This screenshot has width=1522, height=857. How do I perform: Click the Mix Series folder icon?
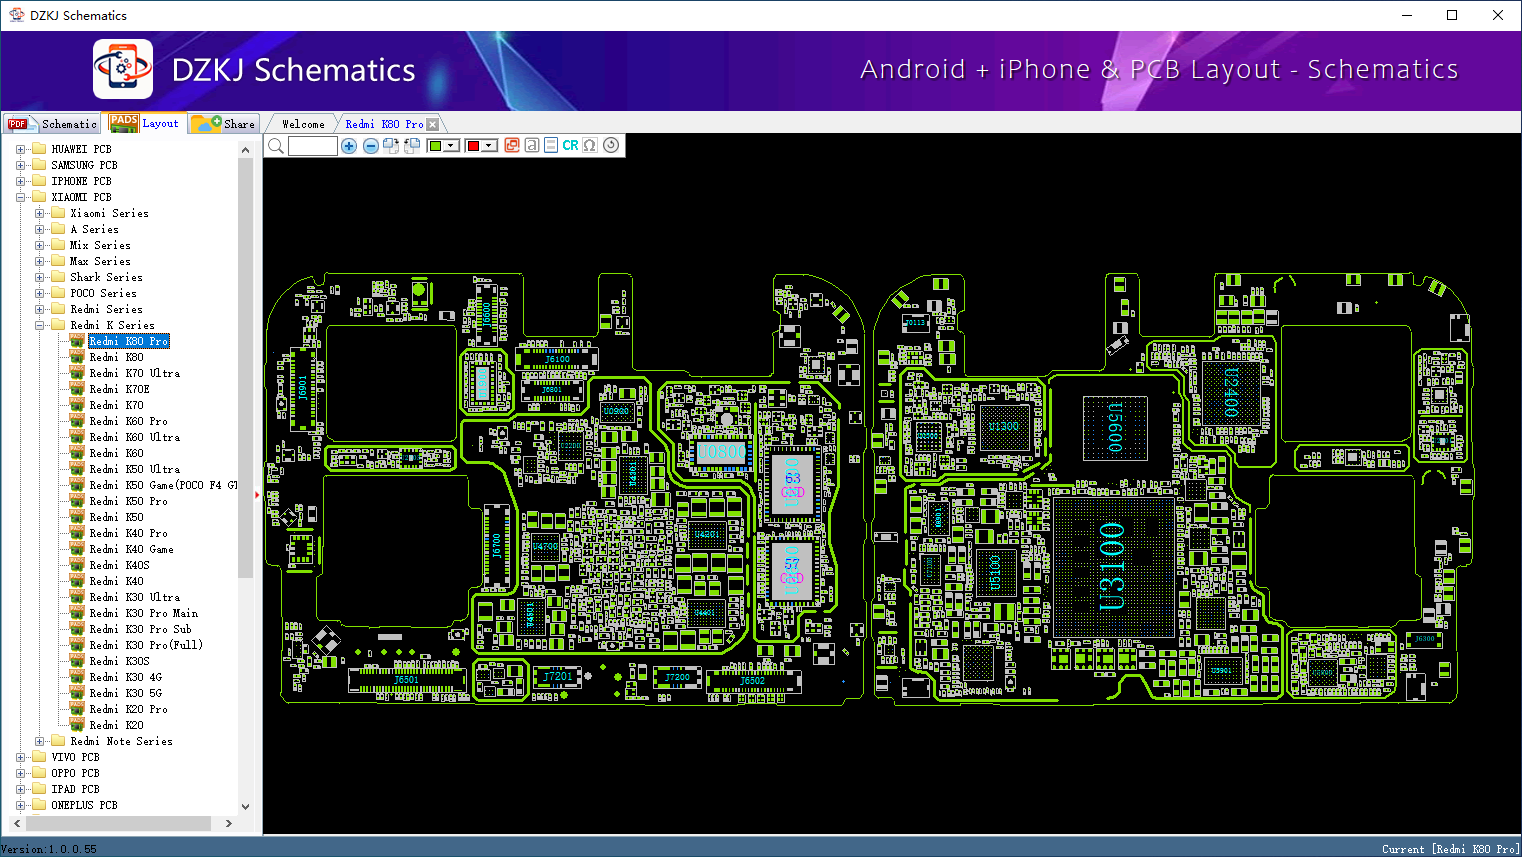click(58, 245)
